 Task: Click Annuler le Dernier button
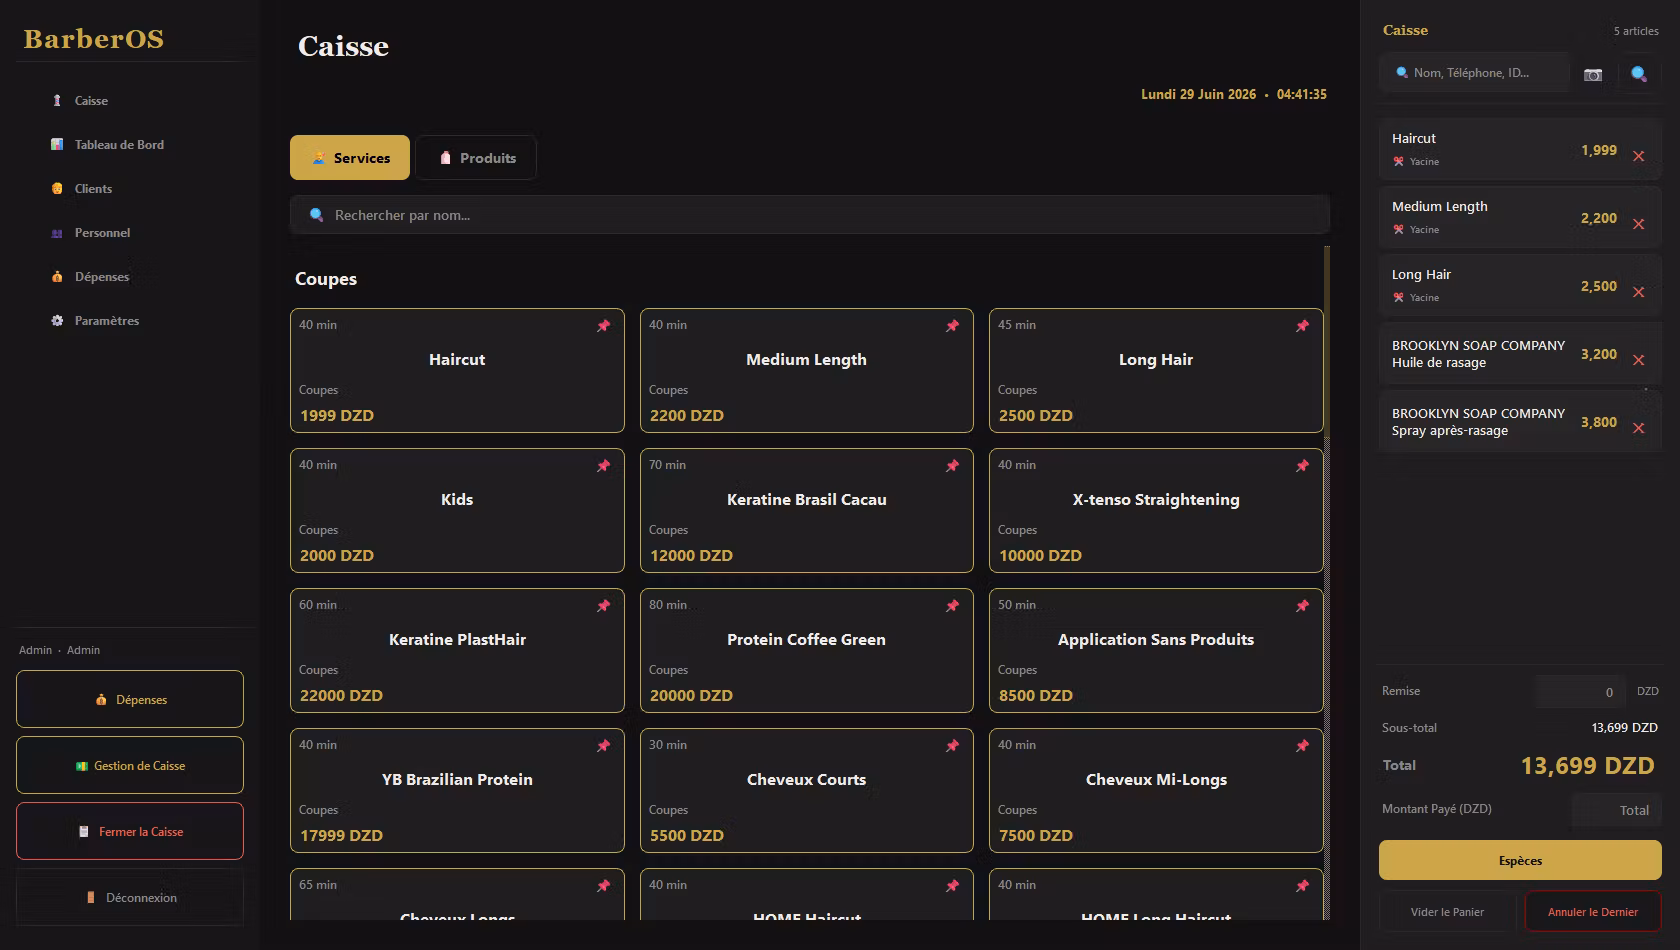[1593, 912]
